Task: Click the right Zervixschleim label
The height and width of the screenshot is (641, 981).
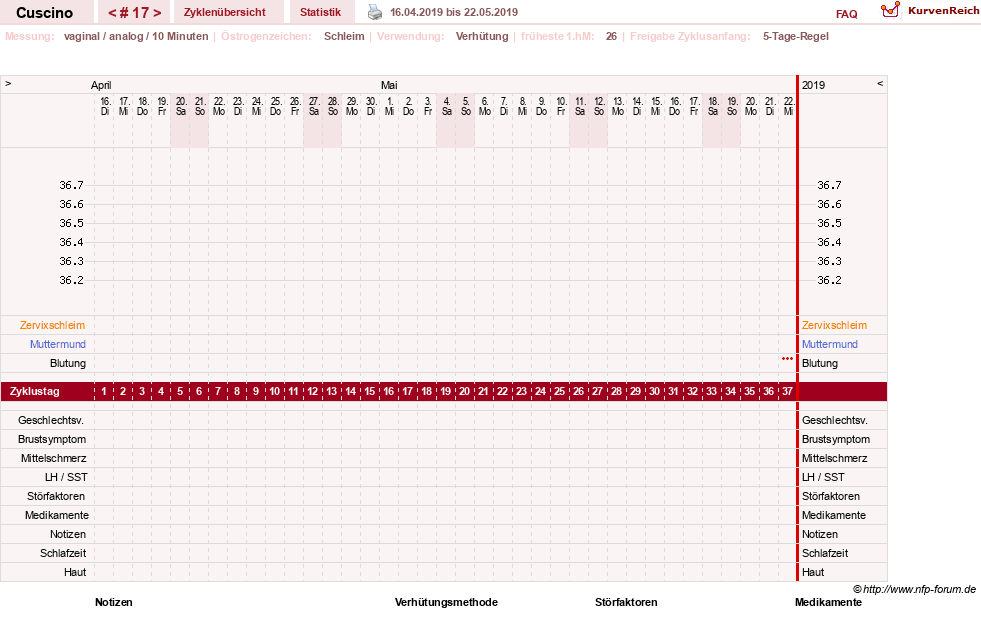Action: point(834,325)
